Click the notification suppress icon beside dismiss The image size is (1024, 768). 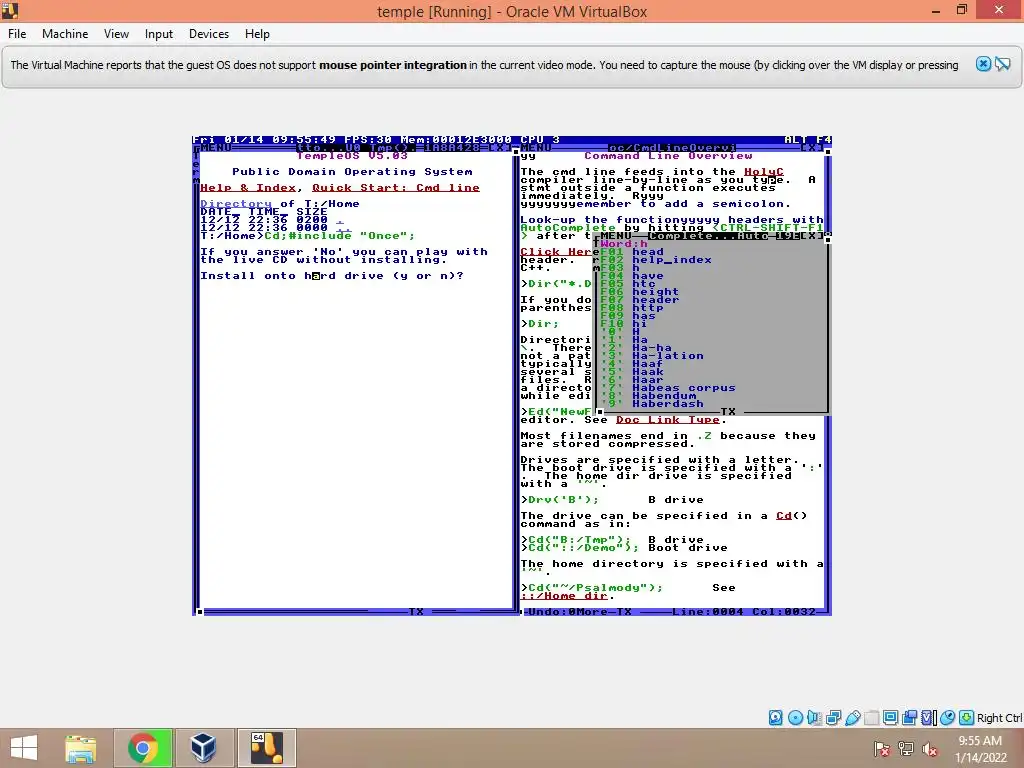[x=1003, y=64]
